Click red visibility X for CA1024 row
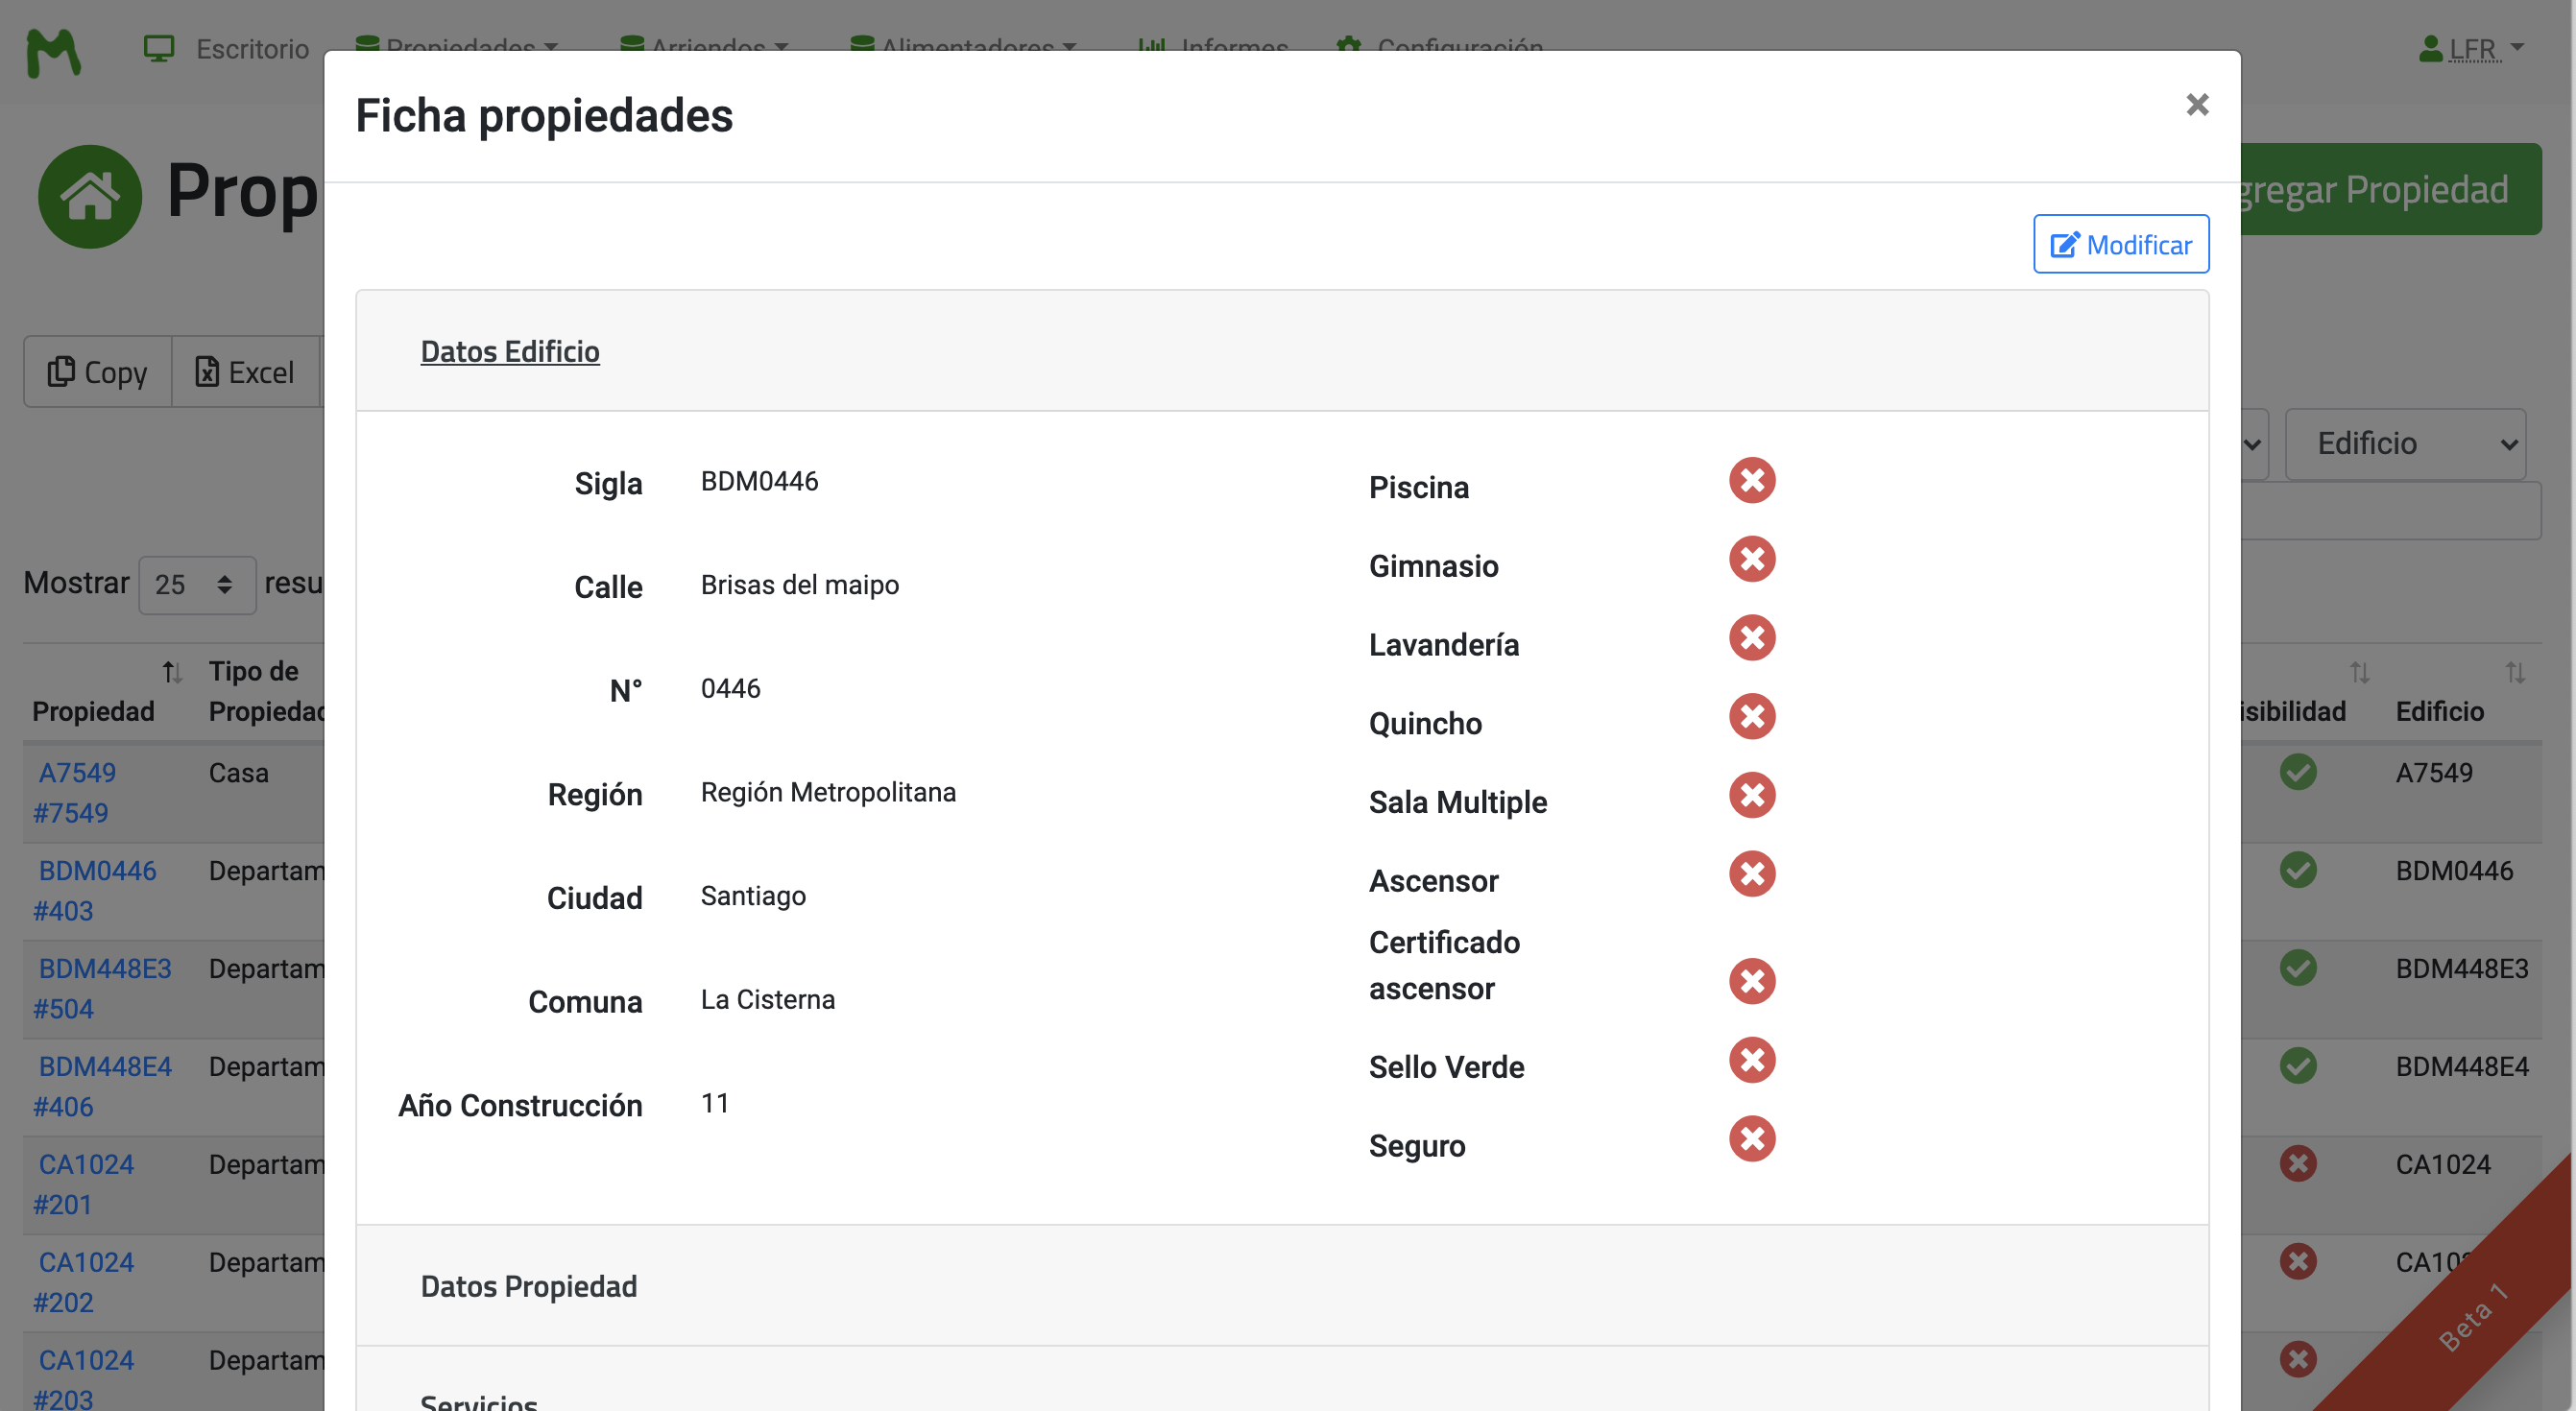 (x=2298, y=1164)
